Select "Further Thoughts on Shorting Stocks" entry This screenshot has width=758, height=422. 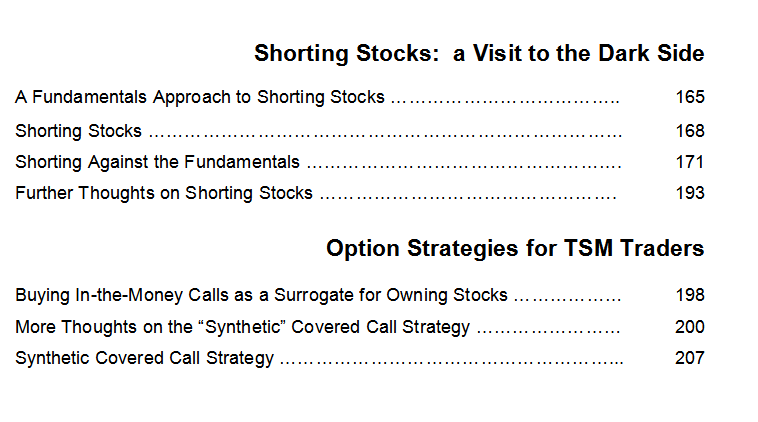[x=164, y=193]
